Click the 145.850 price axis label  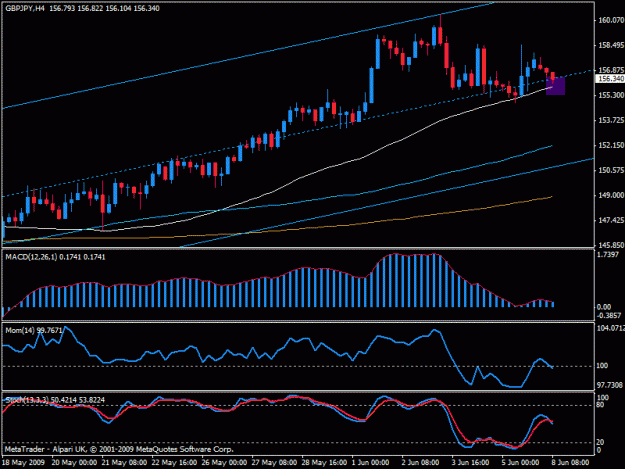coord(611,245)
